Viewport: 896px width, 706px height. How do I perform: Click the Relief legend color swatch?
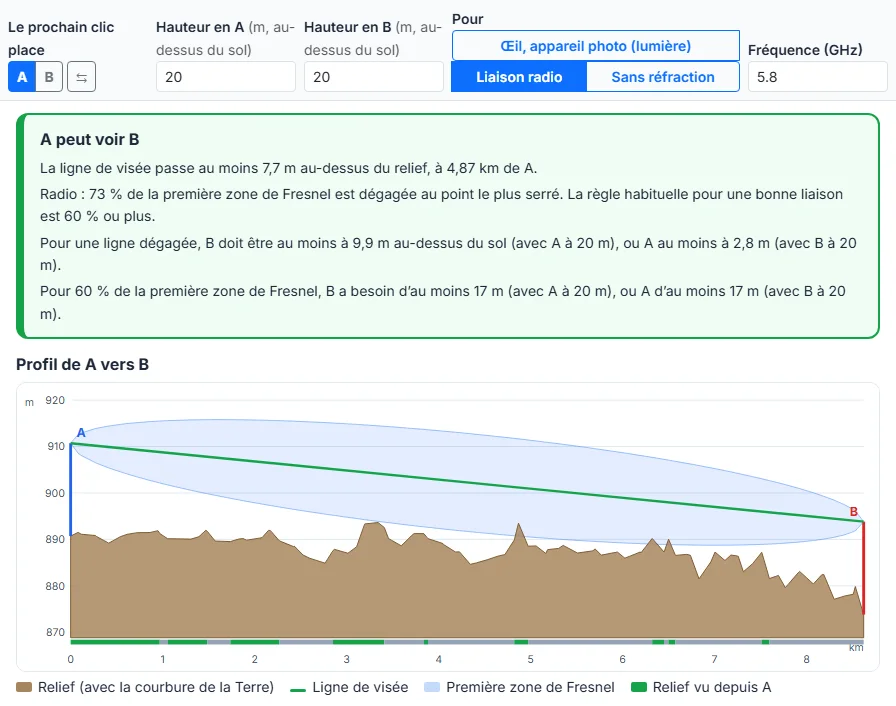click(x=24, y=687)
